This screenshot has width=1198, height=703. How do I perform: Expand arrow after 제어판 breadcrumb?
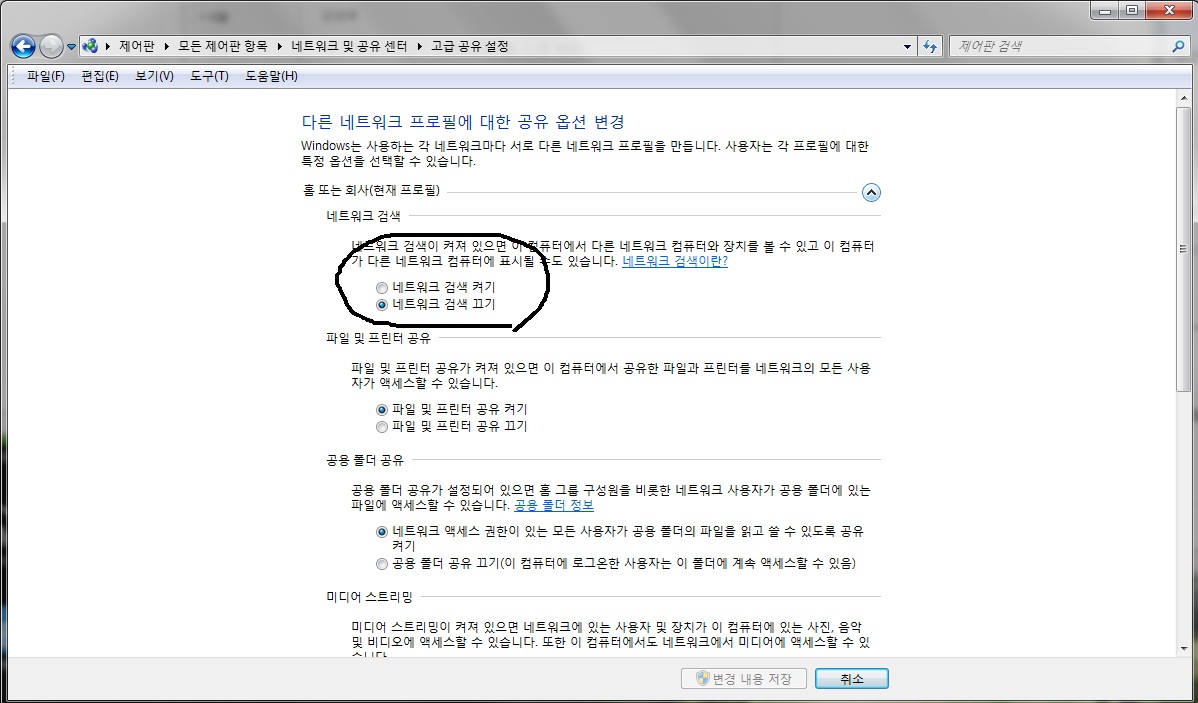(167, 46)
